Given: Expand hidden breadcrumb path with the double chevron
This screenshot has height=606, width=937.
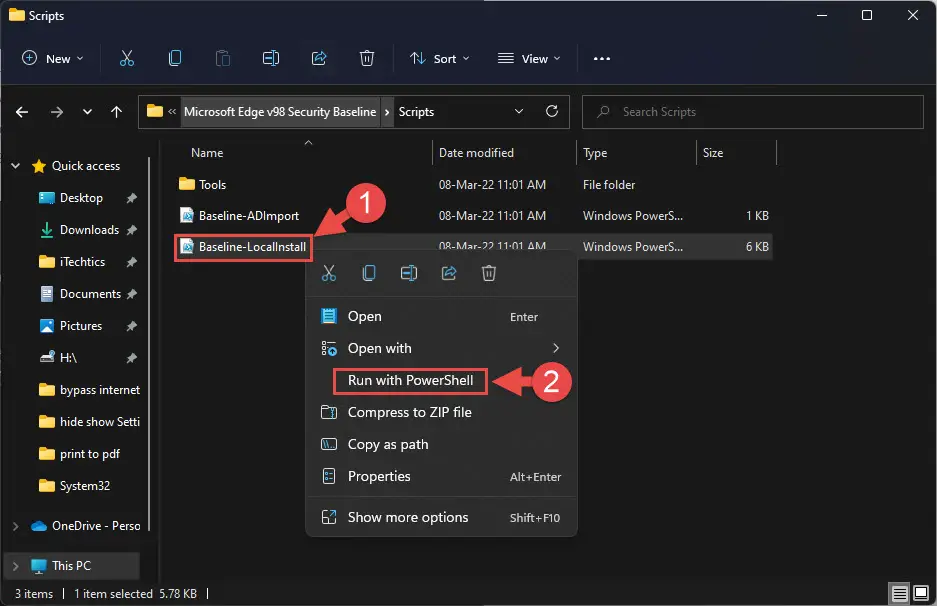Looking at the screenshot, I should (172, 112).
